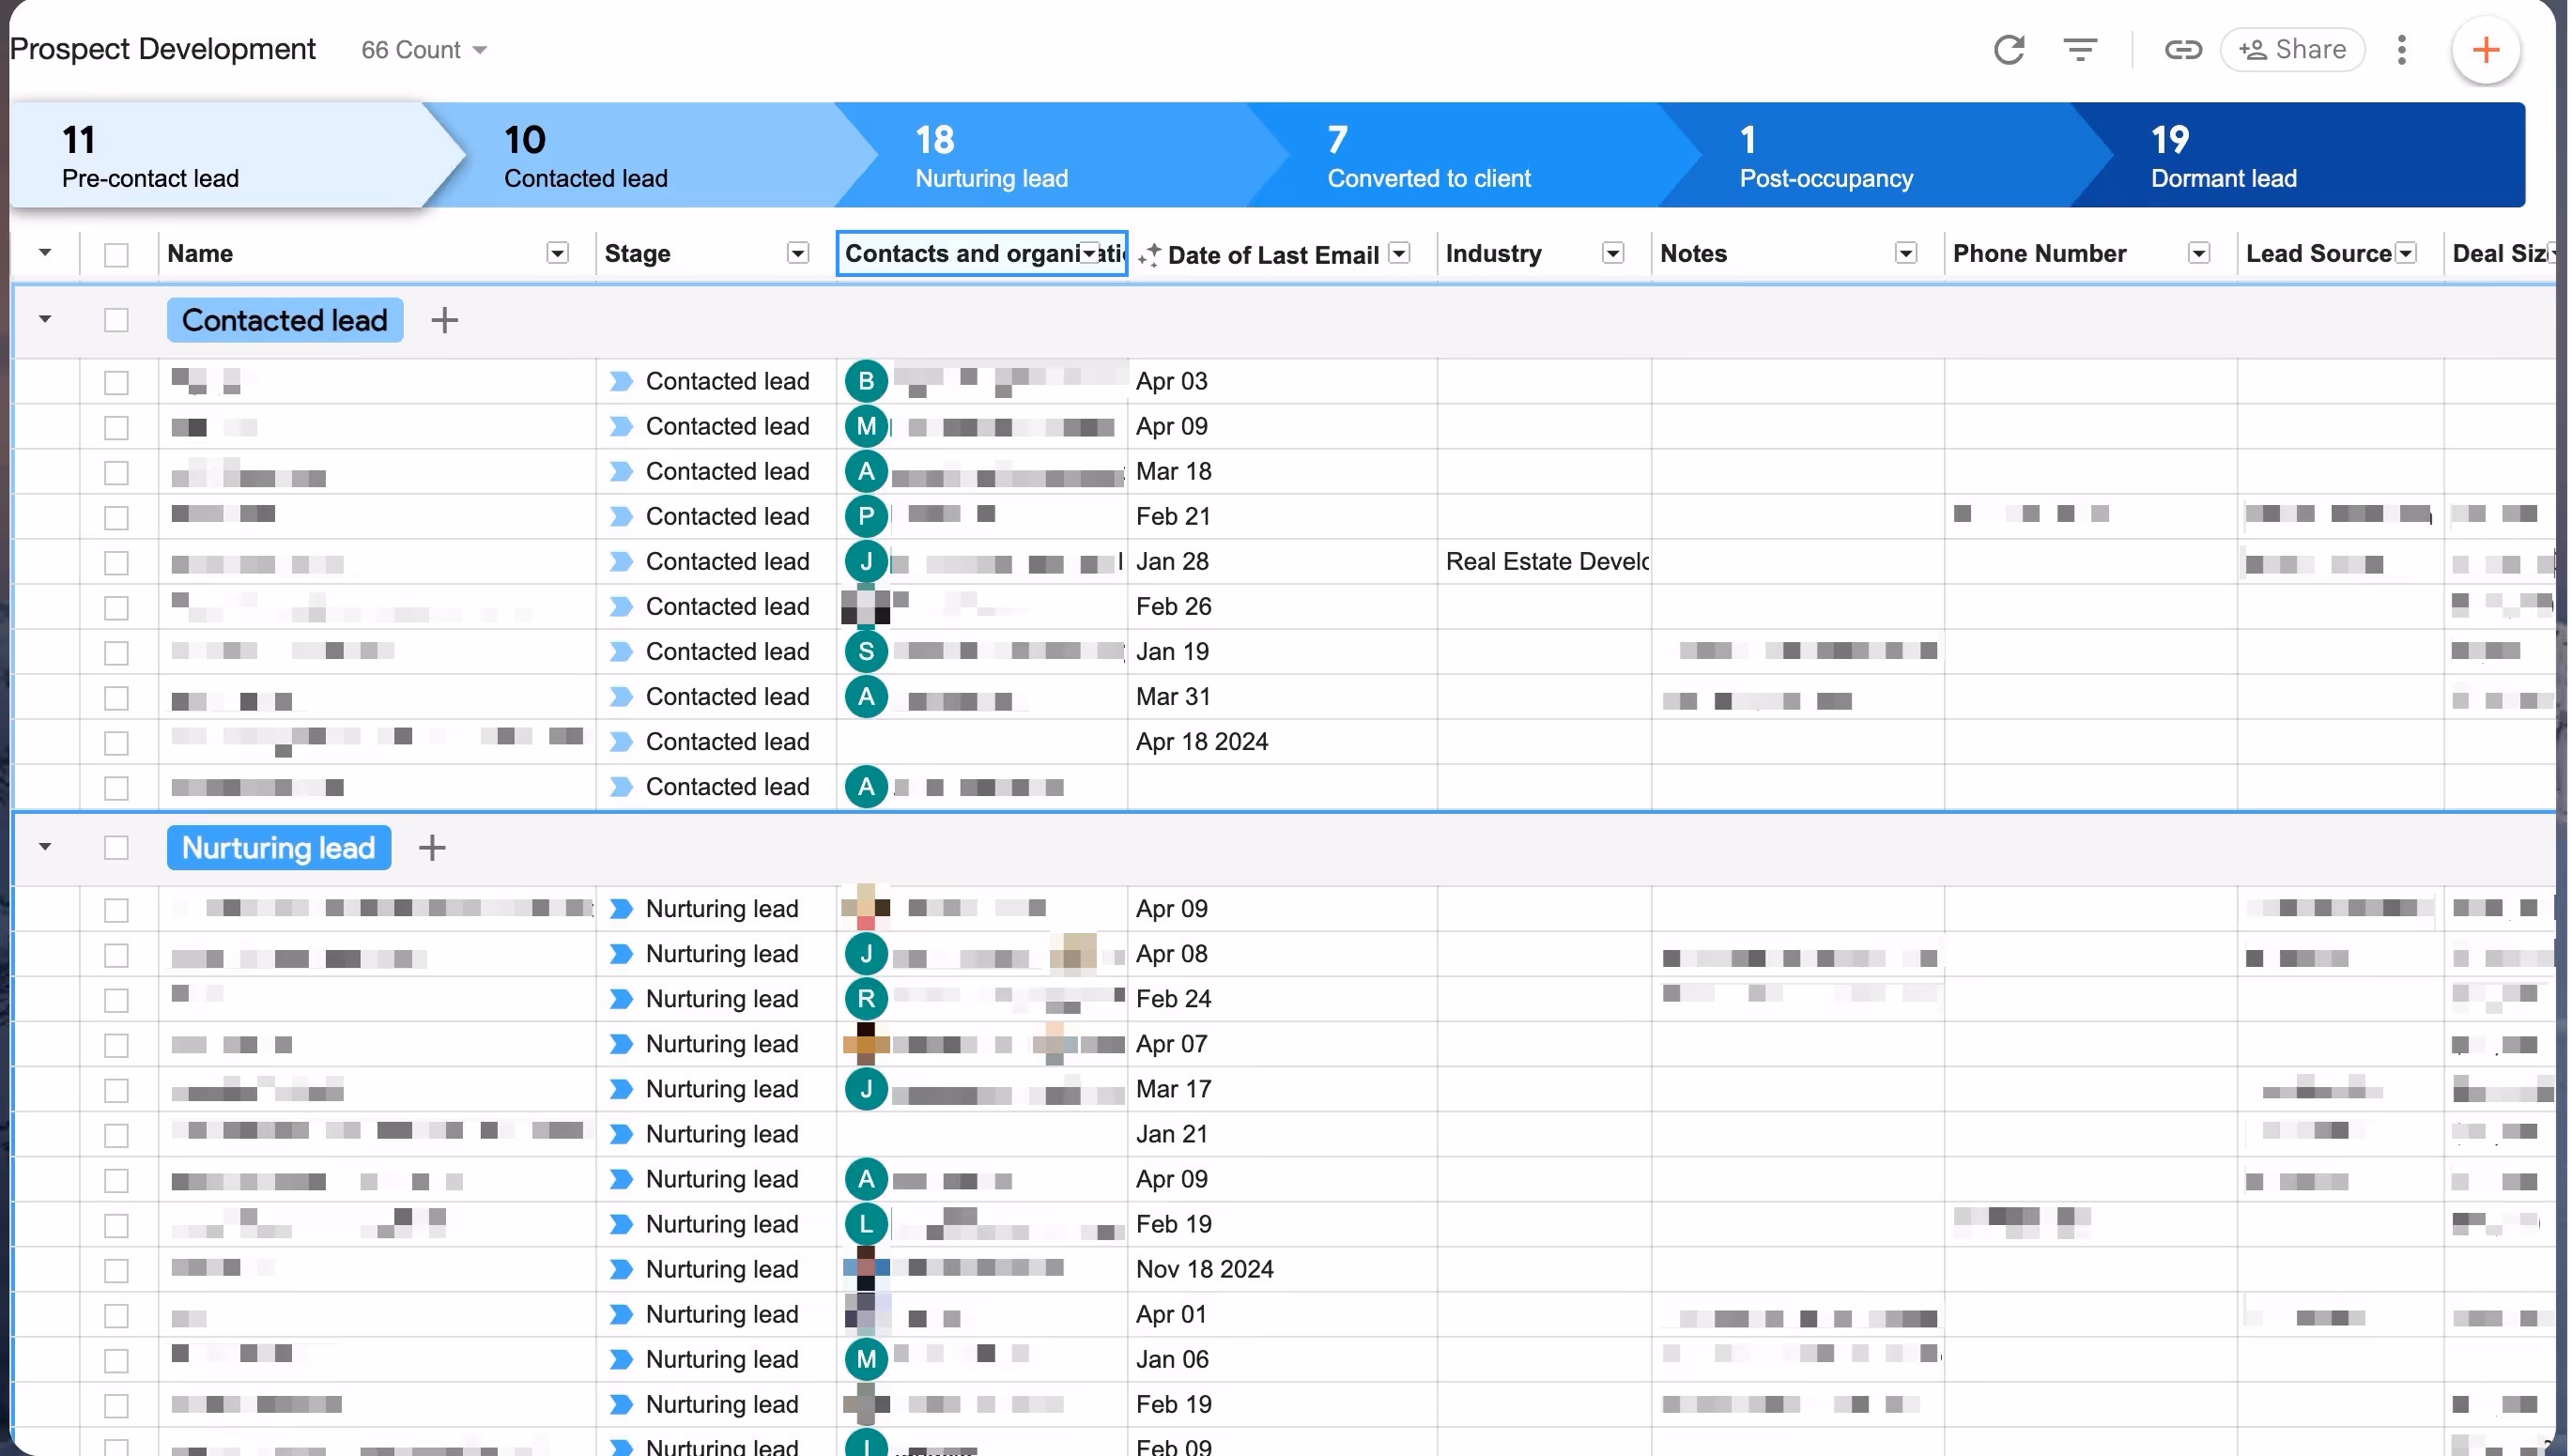Copy link using the chain icon
The height and width of the screenshot is (1456, 2572).
[2182, 50]
